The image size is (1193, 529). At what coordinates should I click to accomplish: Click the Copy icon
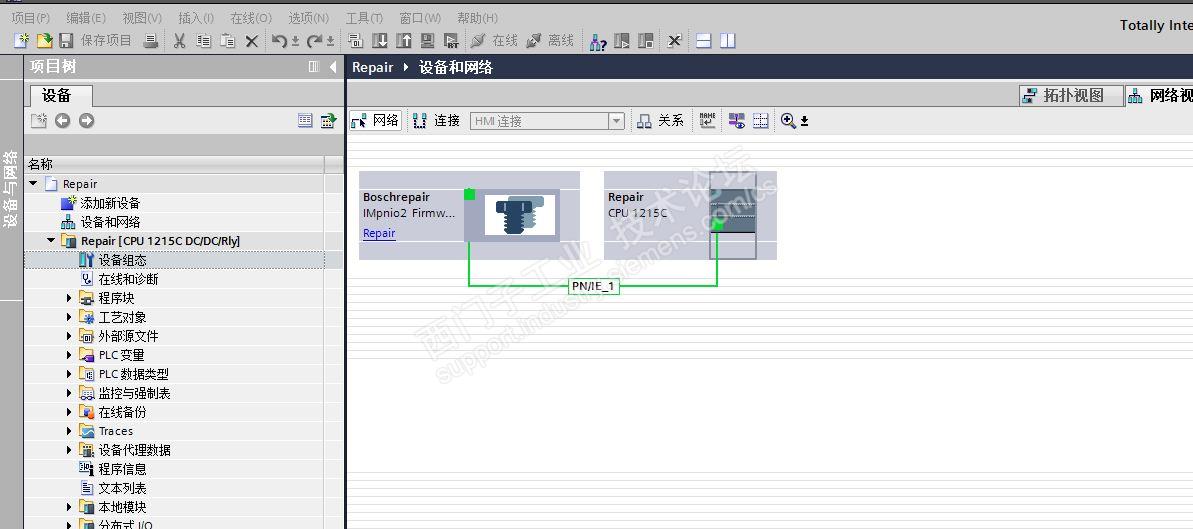click(203, 41)
